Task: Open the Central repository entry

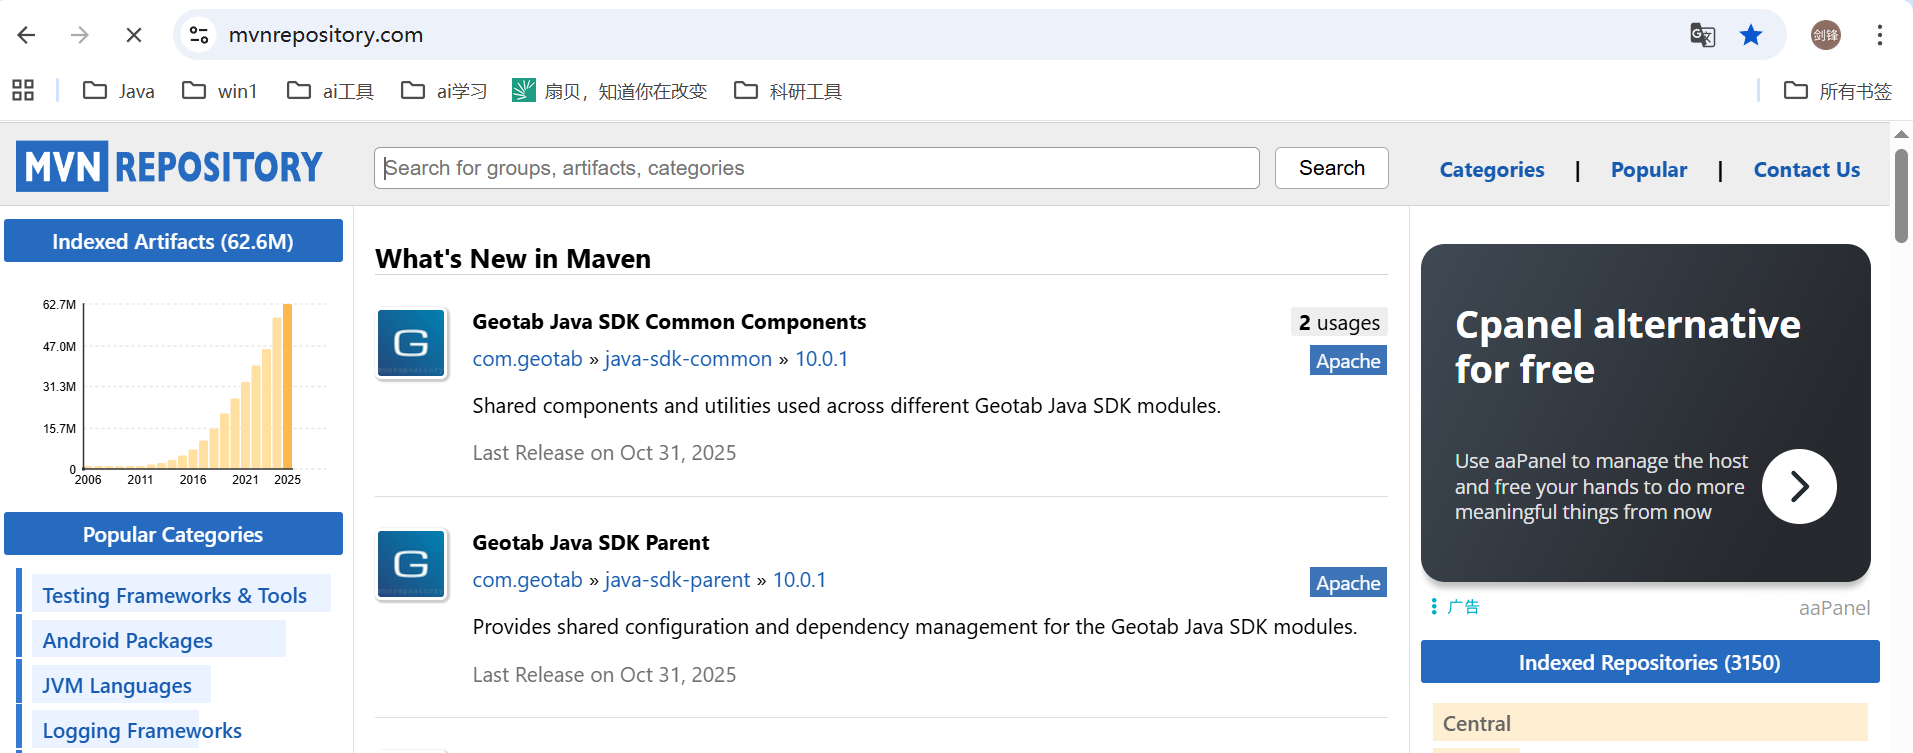Action: point(1650,723)
